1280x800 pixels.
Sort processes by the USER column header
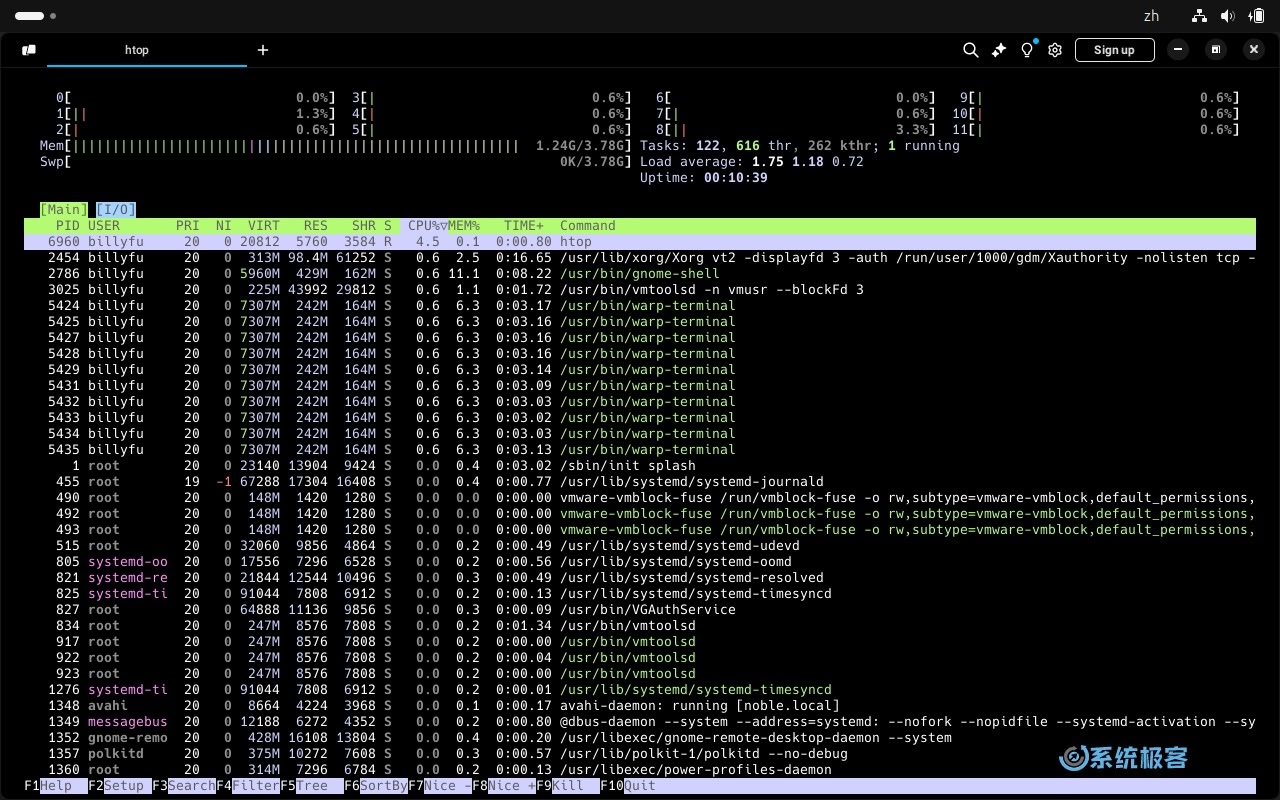104,226
